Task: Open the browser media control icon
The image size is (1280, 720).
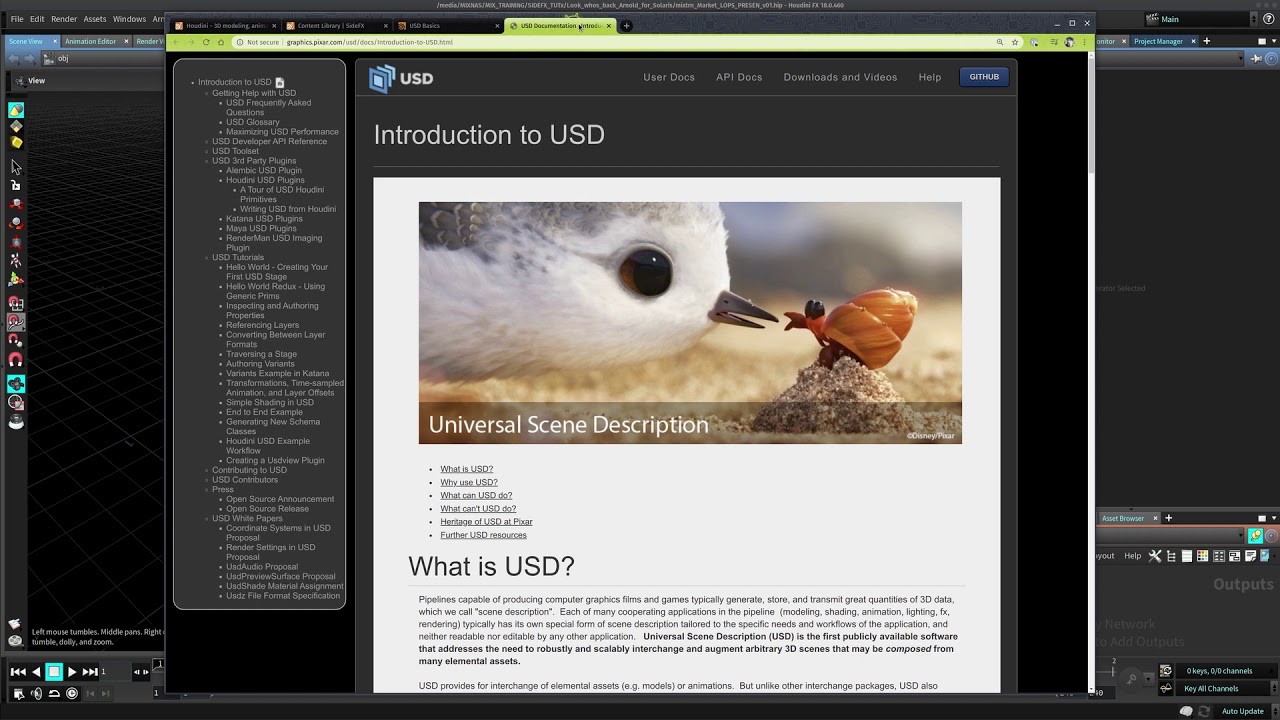Action: [1052, 42]
